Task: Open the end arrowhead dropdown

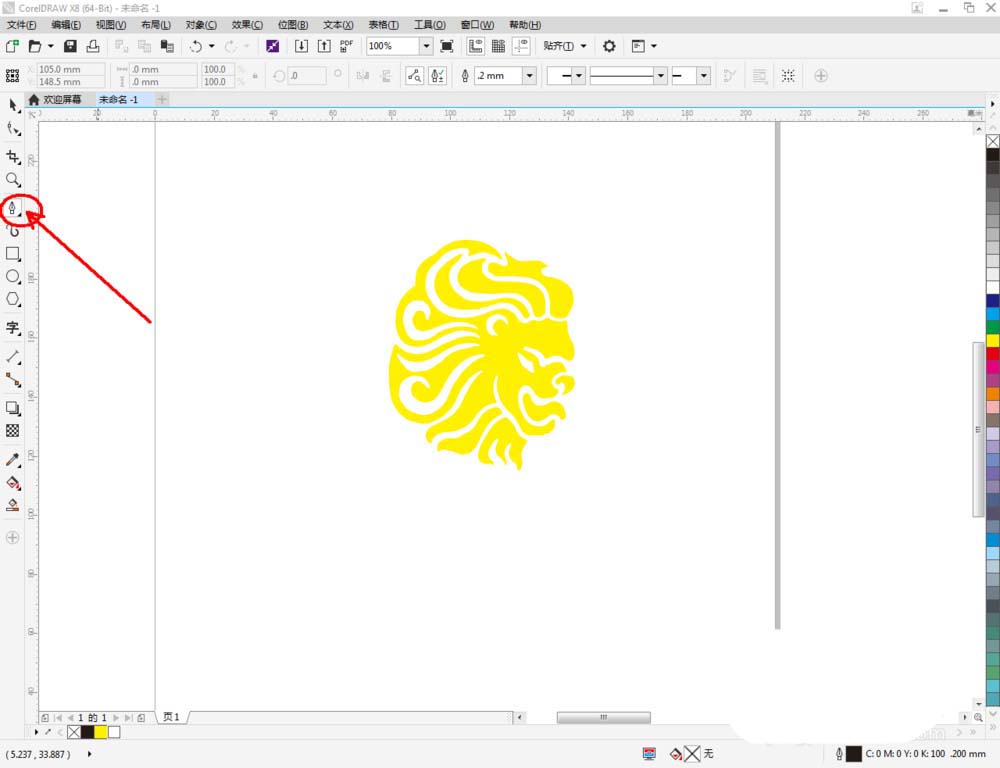Action: point(703,76)
